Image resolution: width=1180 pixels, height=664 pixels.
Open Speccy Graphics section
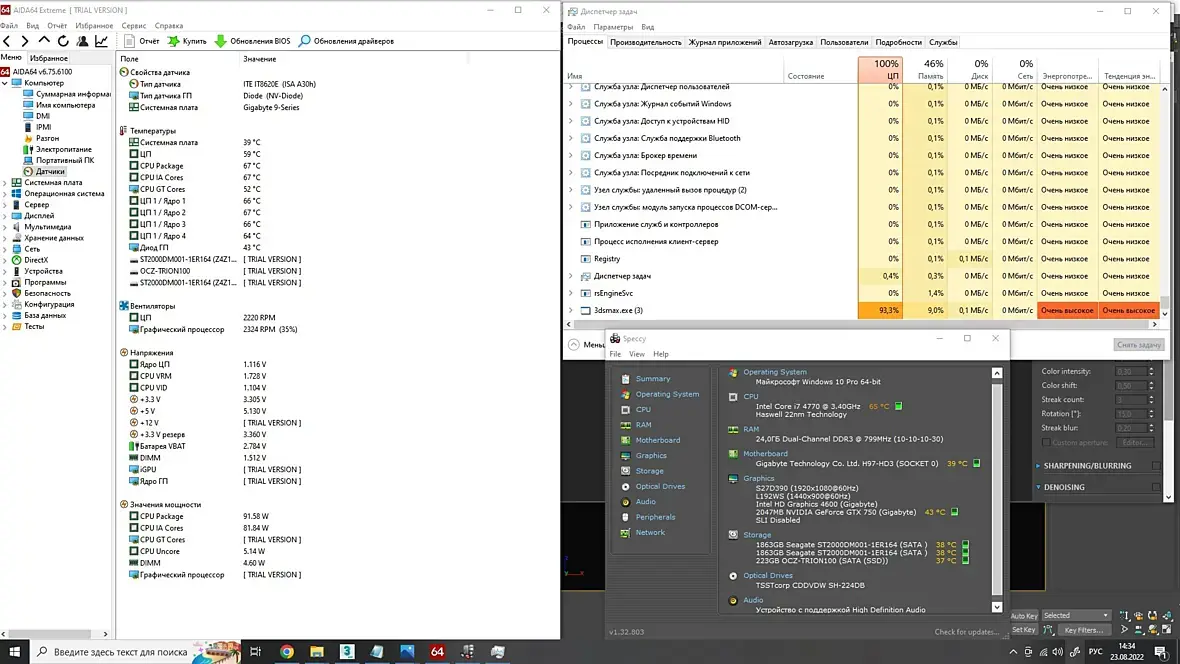point(651,455)
